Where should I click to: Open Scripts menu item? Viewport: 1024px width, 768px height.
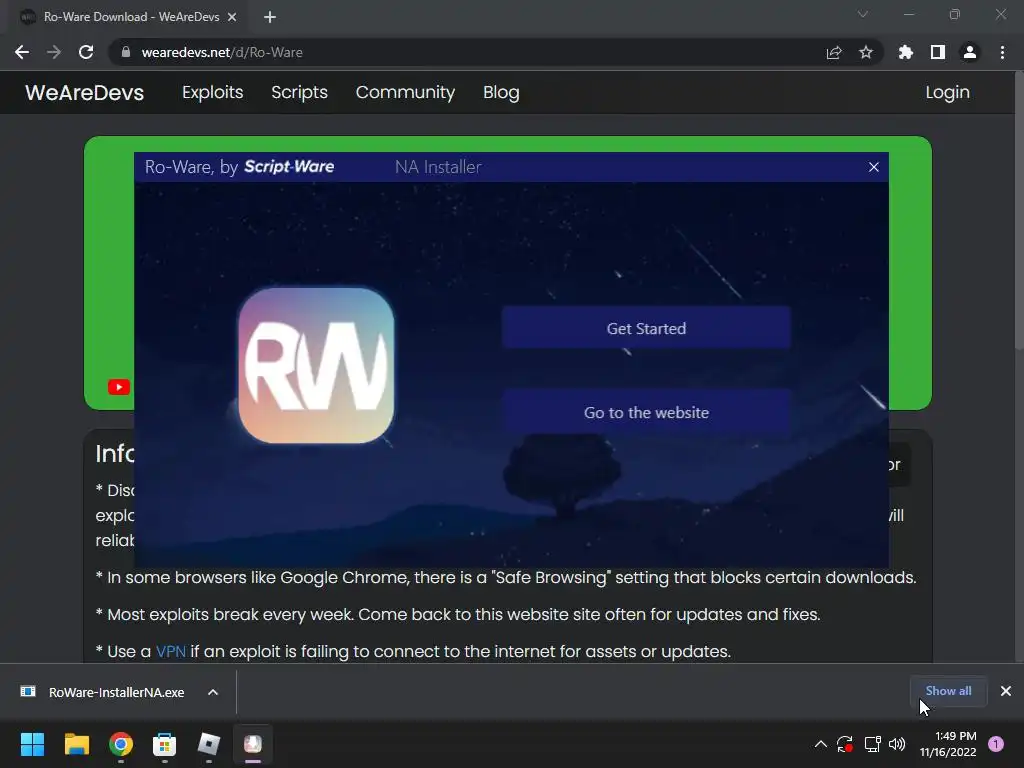coord(299,92)
